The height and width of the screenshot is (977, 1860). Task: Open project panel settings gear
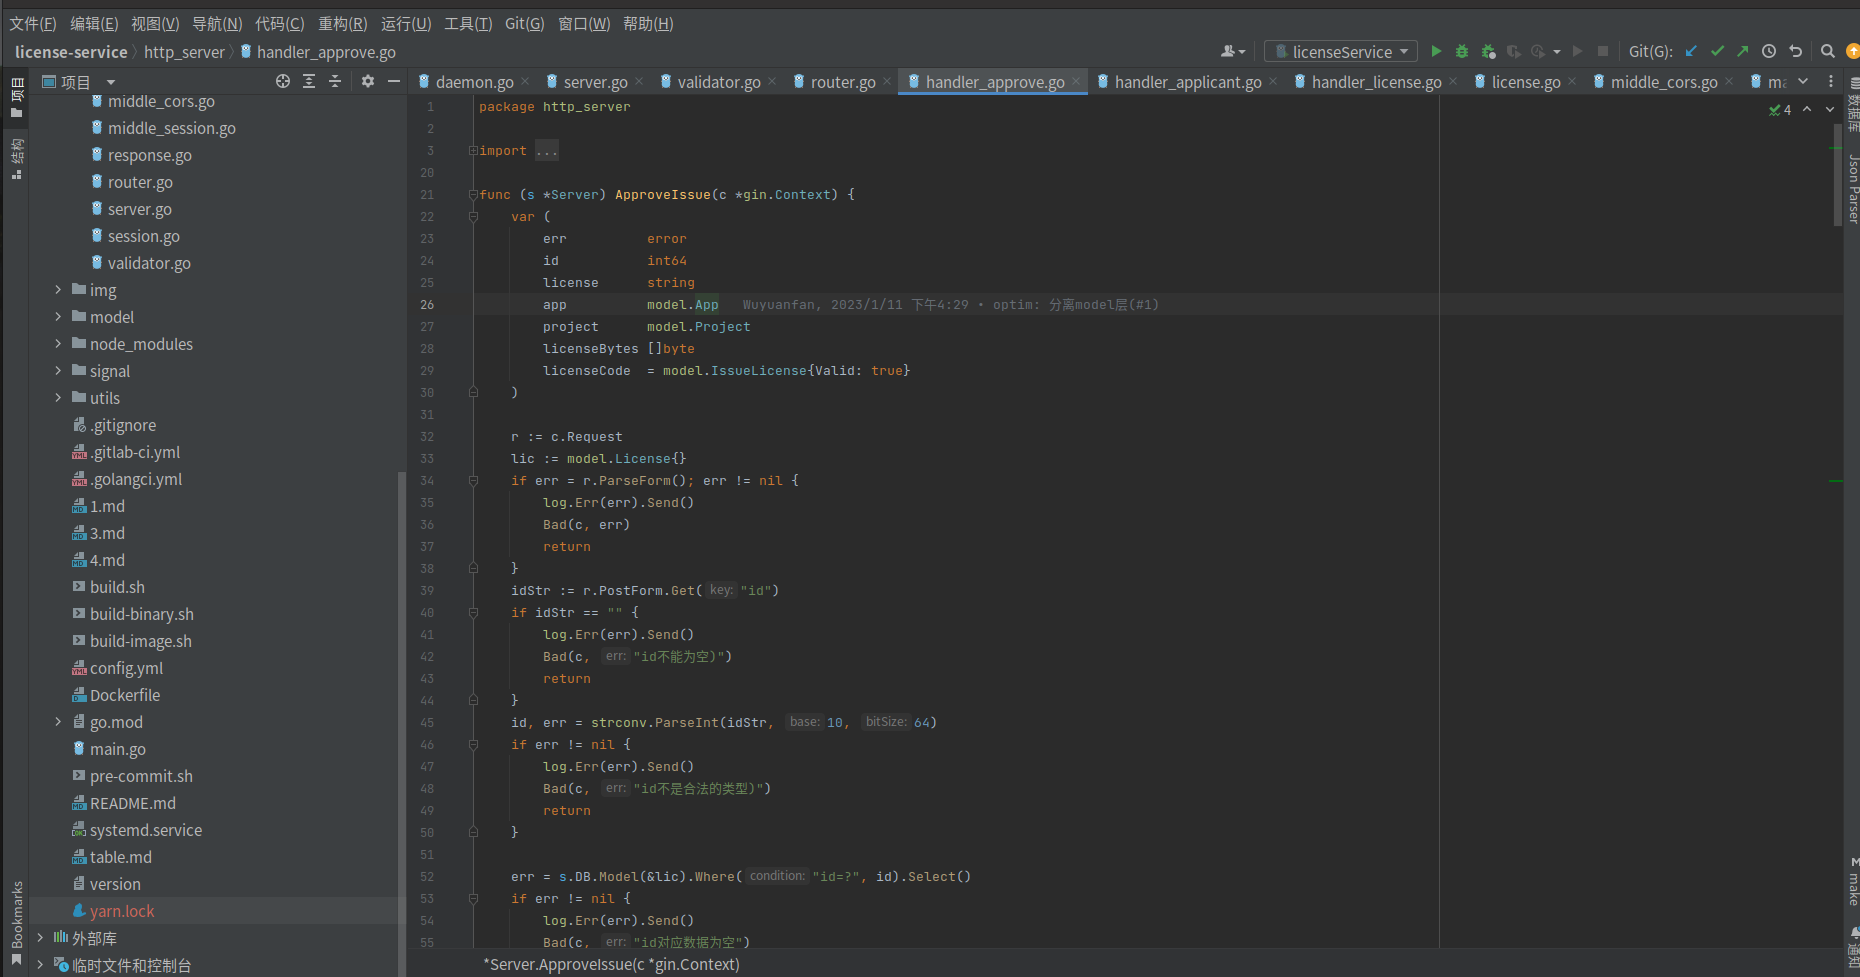(x=368, y=81)
